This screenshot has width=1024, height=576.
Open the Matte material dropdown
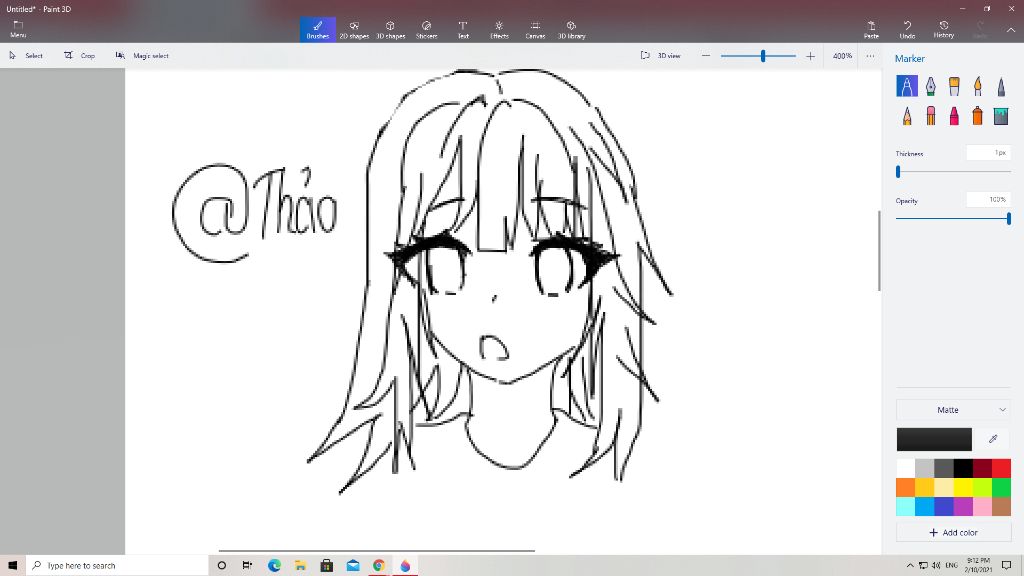(x=953, y=410)
